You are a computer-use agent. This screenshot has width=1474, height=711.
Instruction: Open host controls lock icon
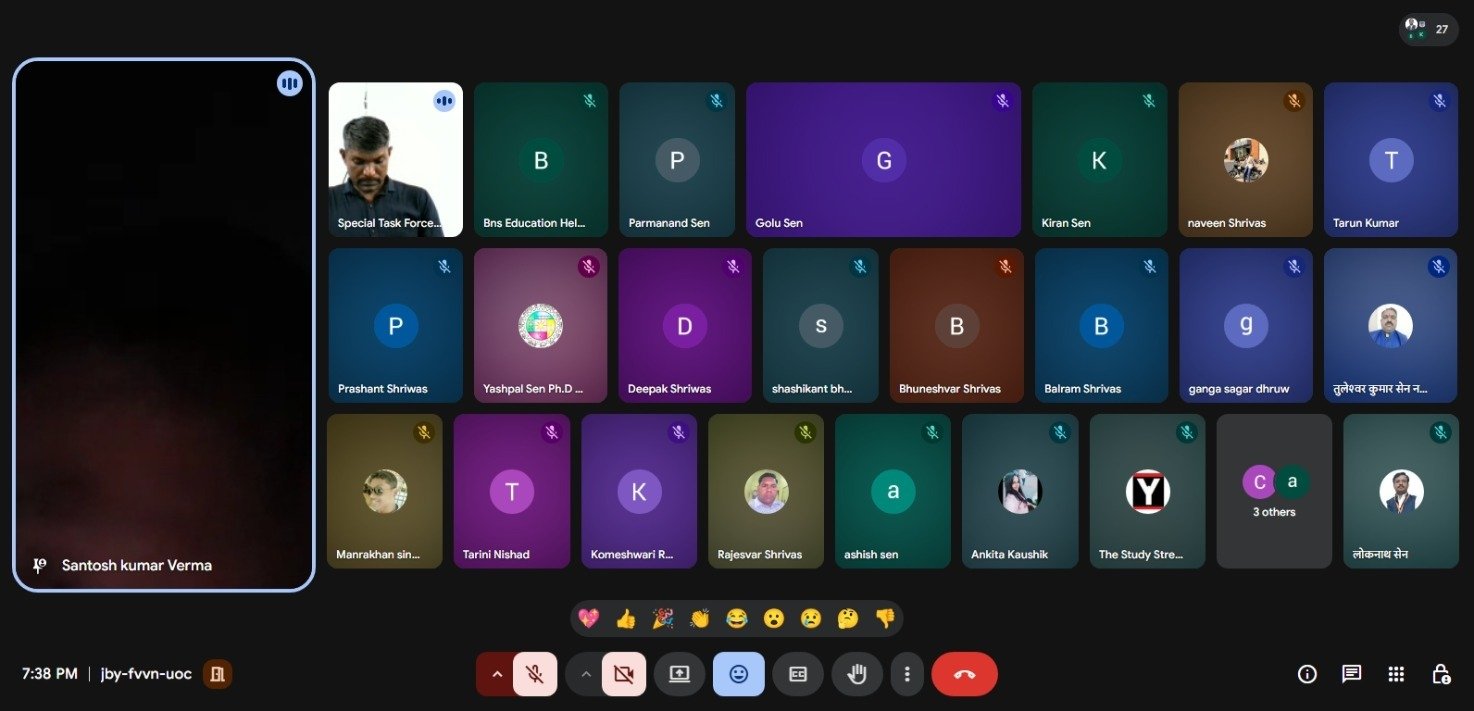tap(1440, 674)
